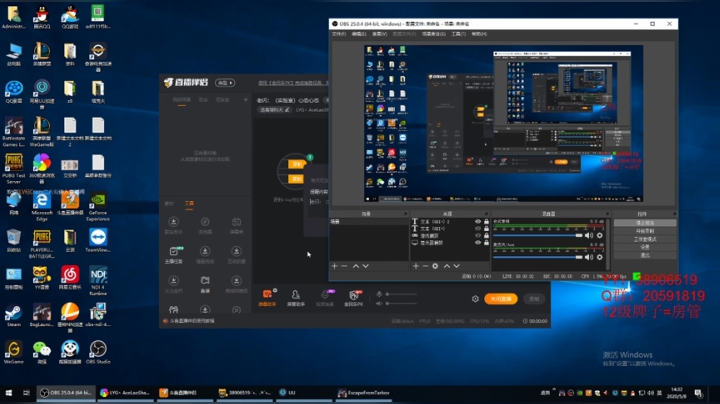This screenshot has height=404, width=720.
Task: Move the scene up in the OBS scenes panel
Action: pos(356,266)
